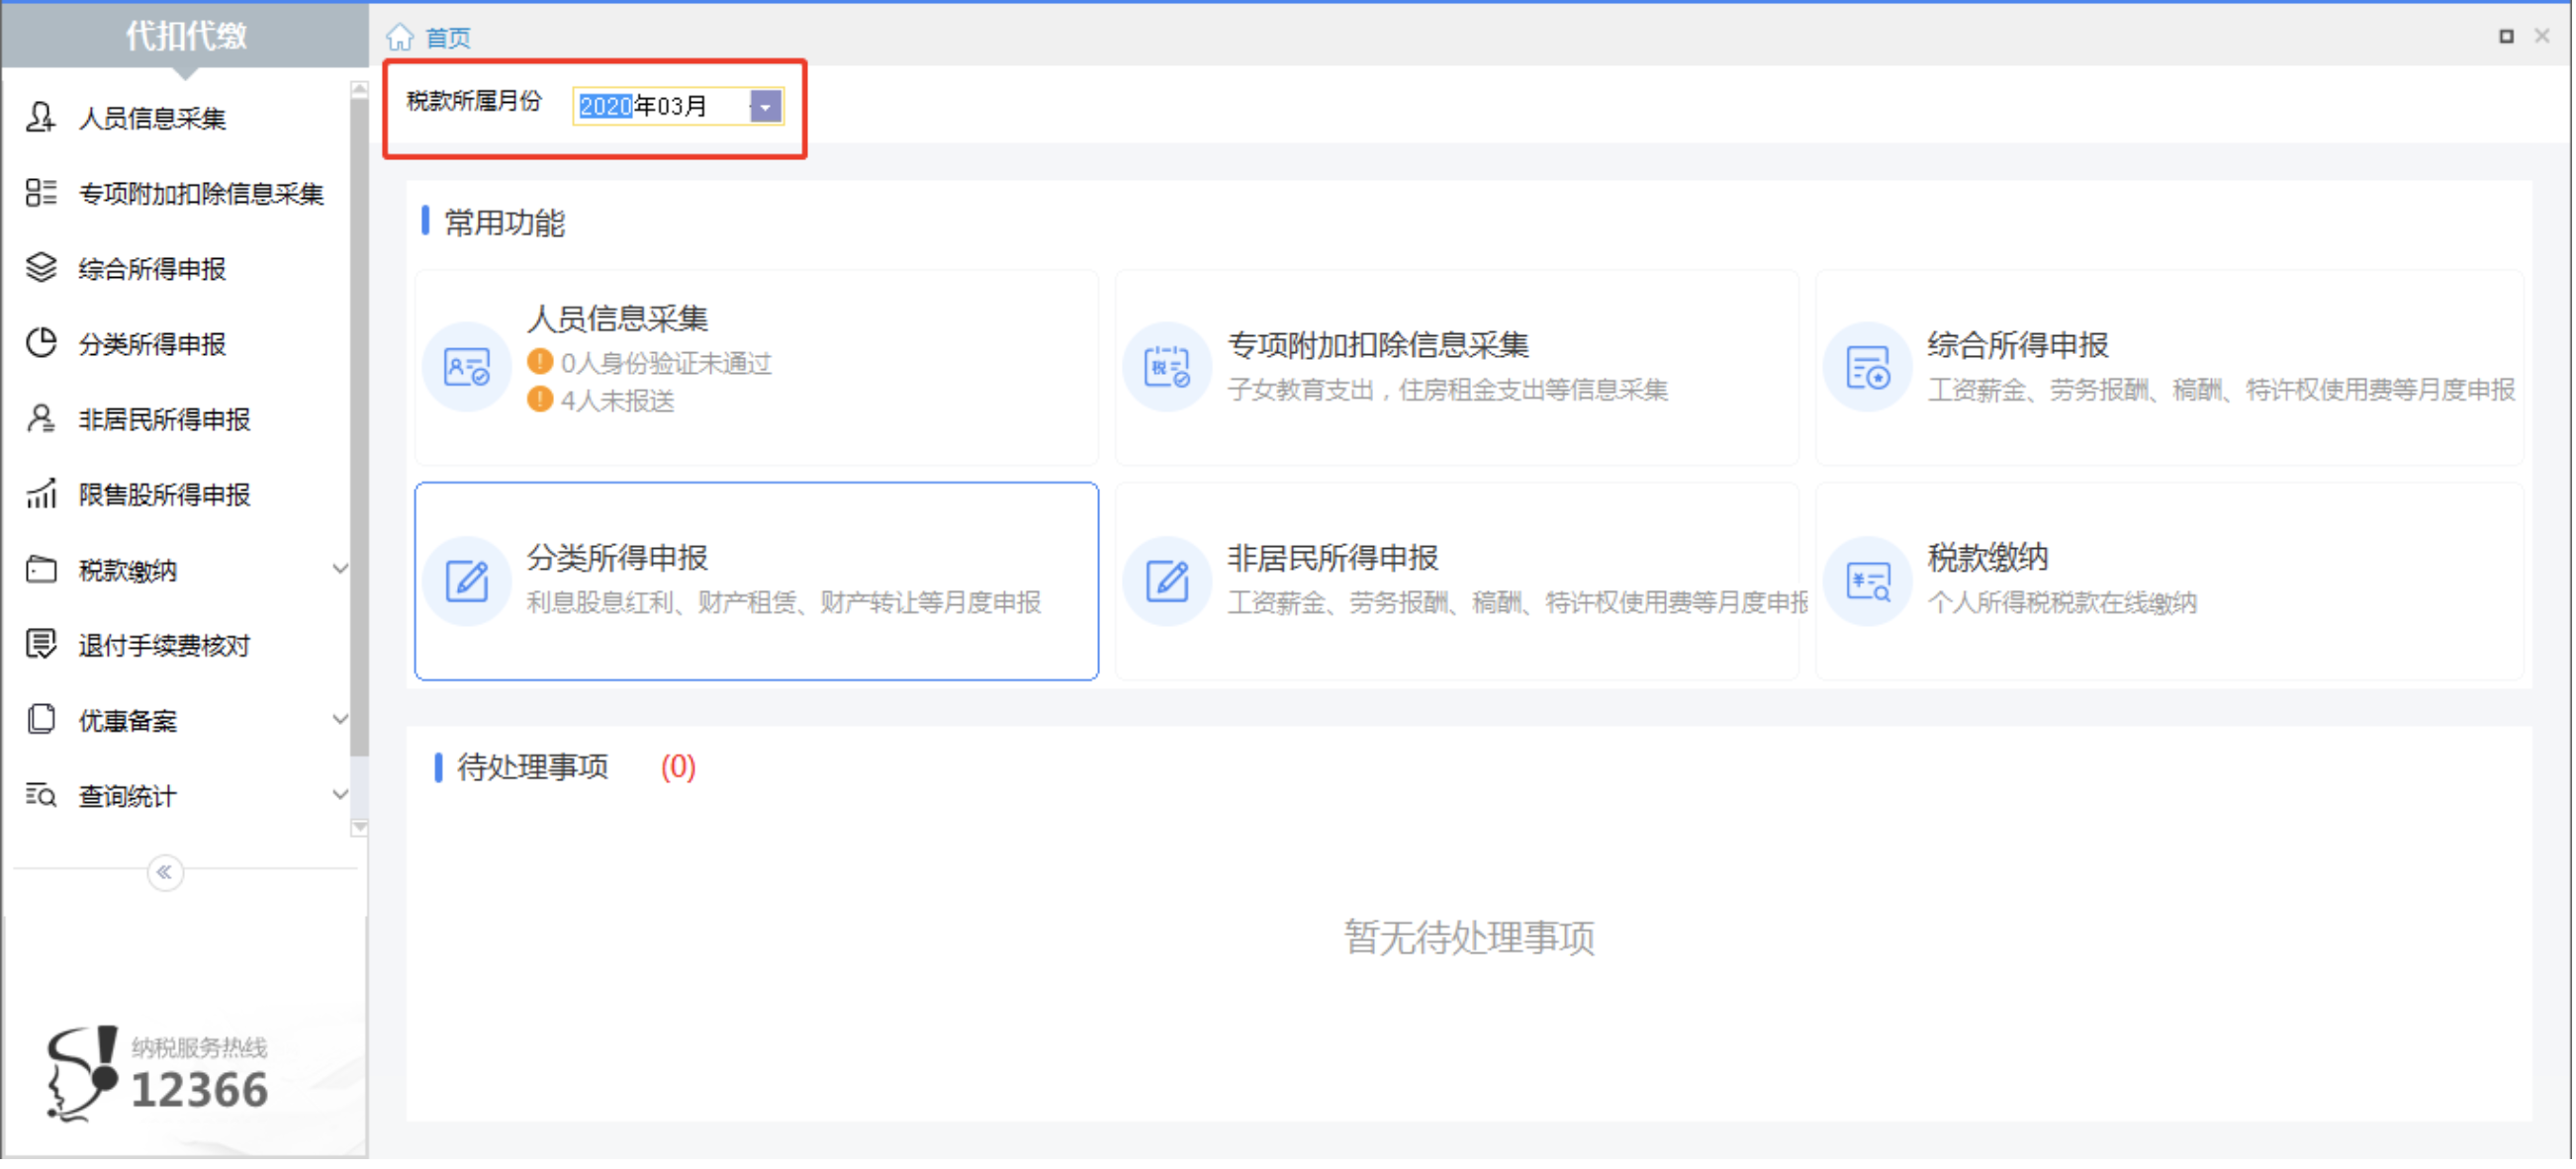Click the 暂无待处理事项 placeholder text
This screenshot has width=2576, height=1169.
pyautogui.click(x=1470, y=937)
